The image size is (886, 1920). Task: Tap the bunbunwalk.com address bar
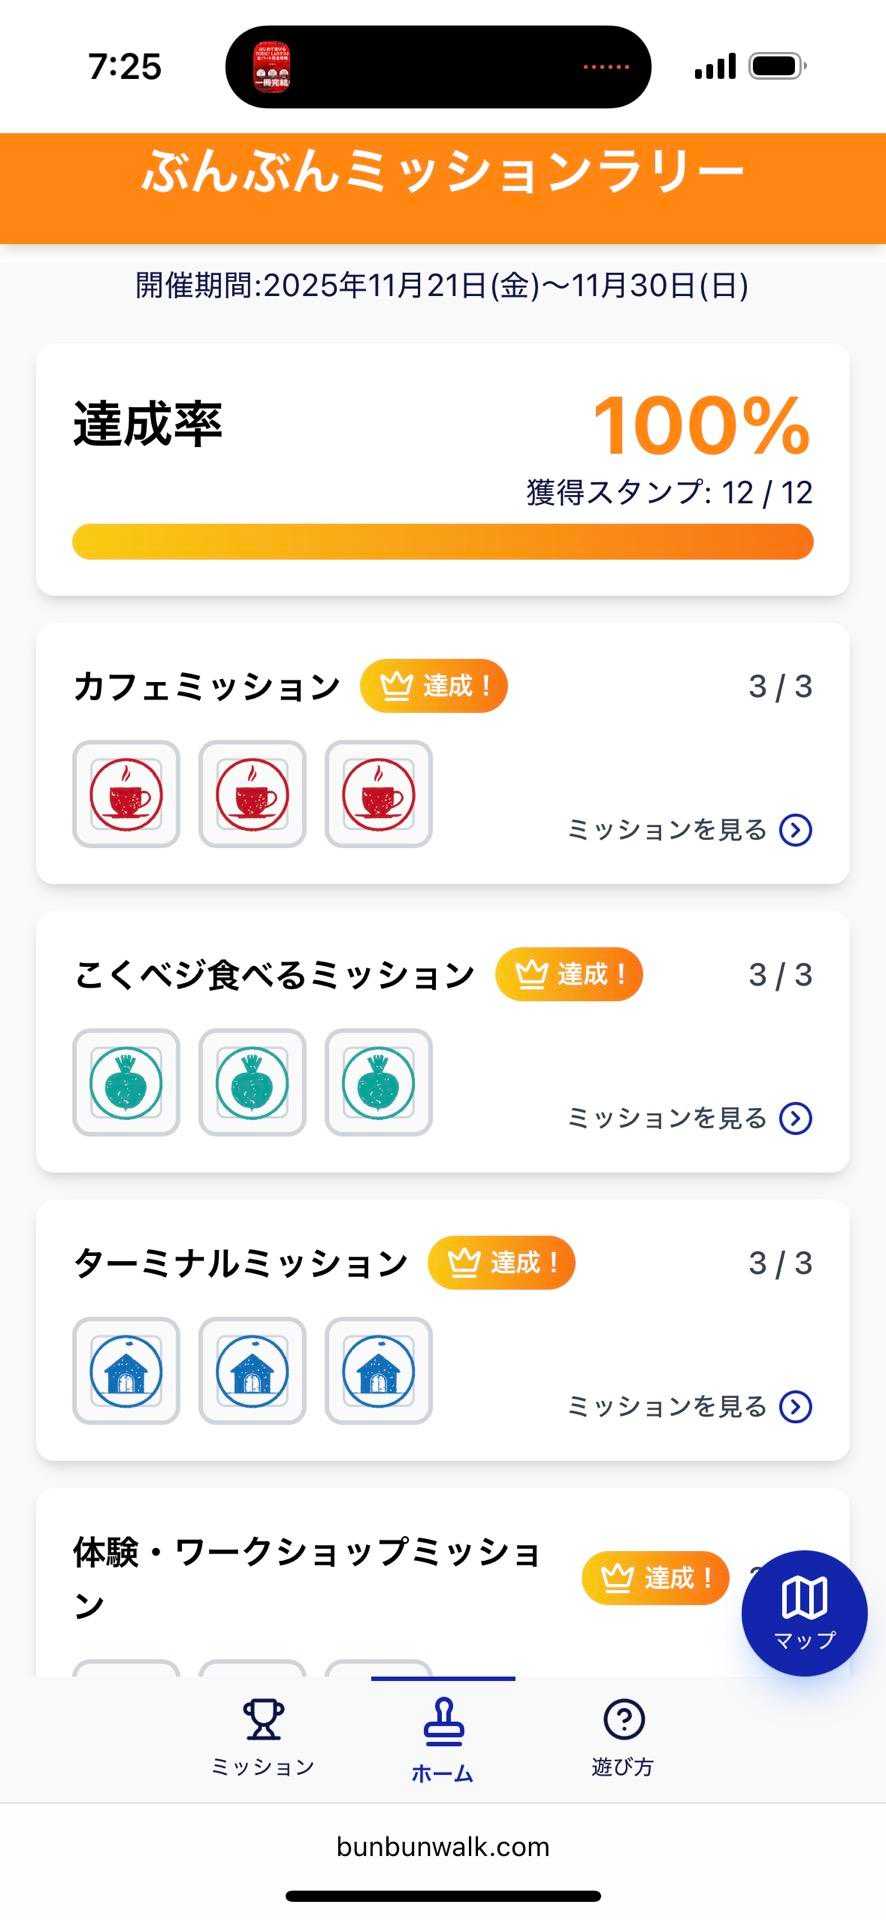(442, 1846)
